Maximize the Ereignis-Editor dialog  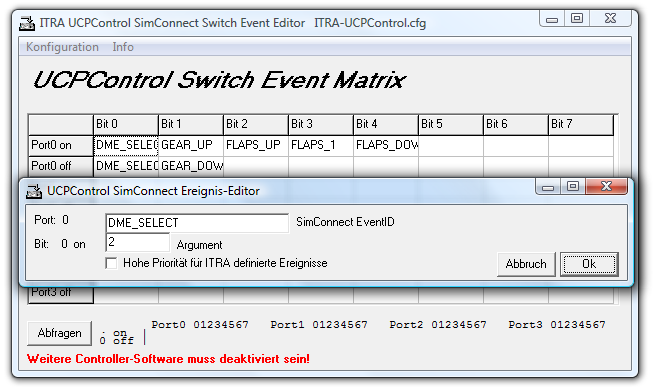573,186
